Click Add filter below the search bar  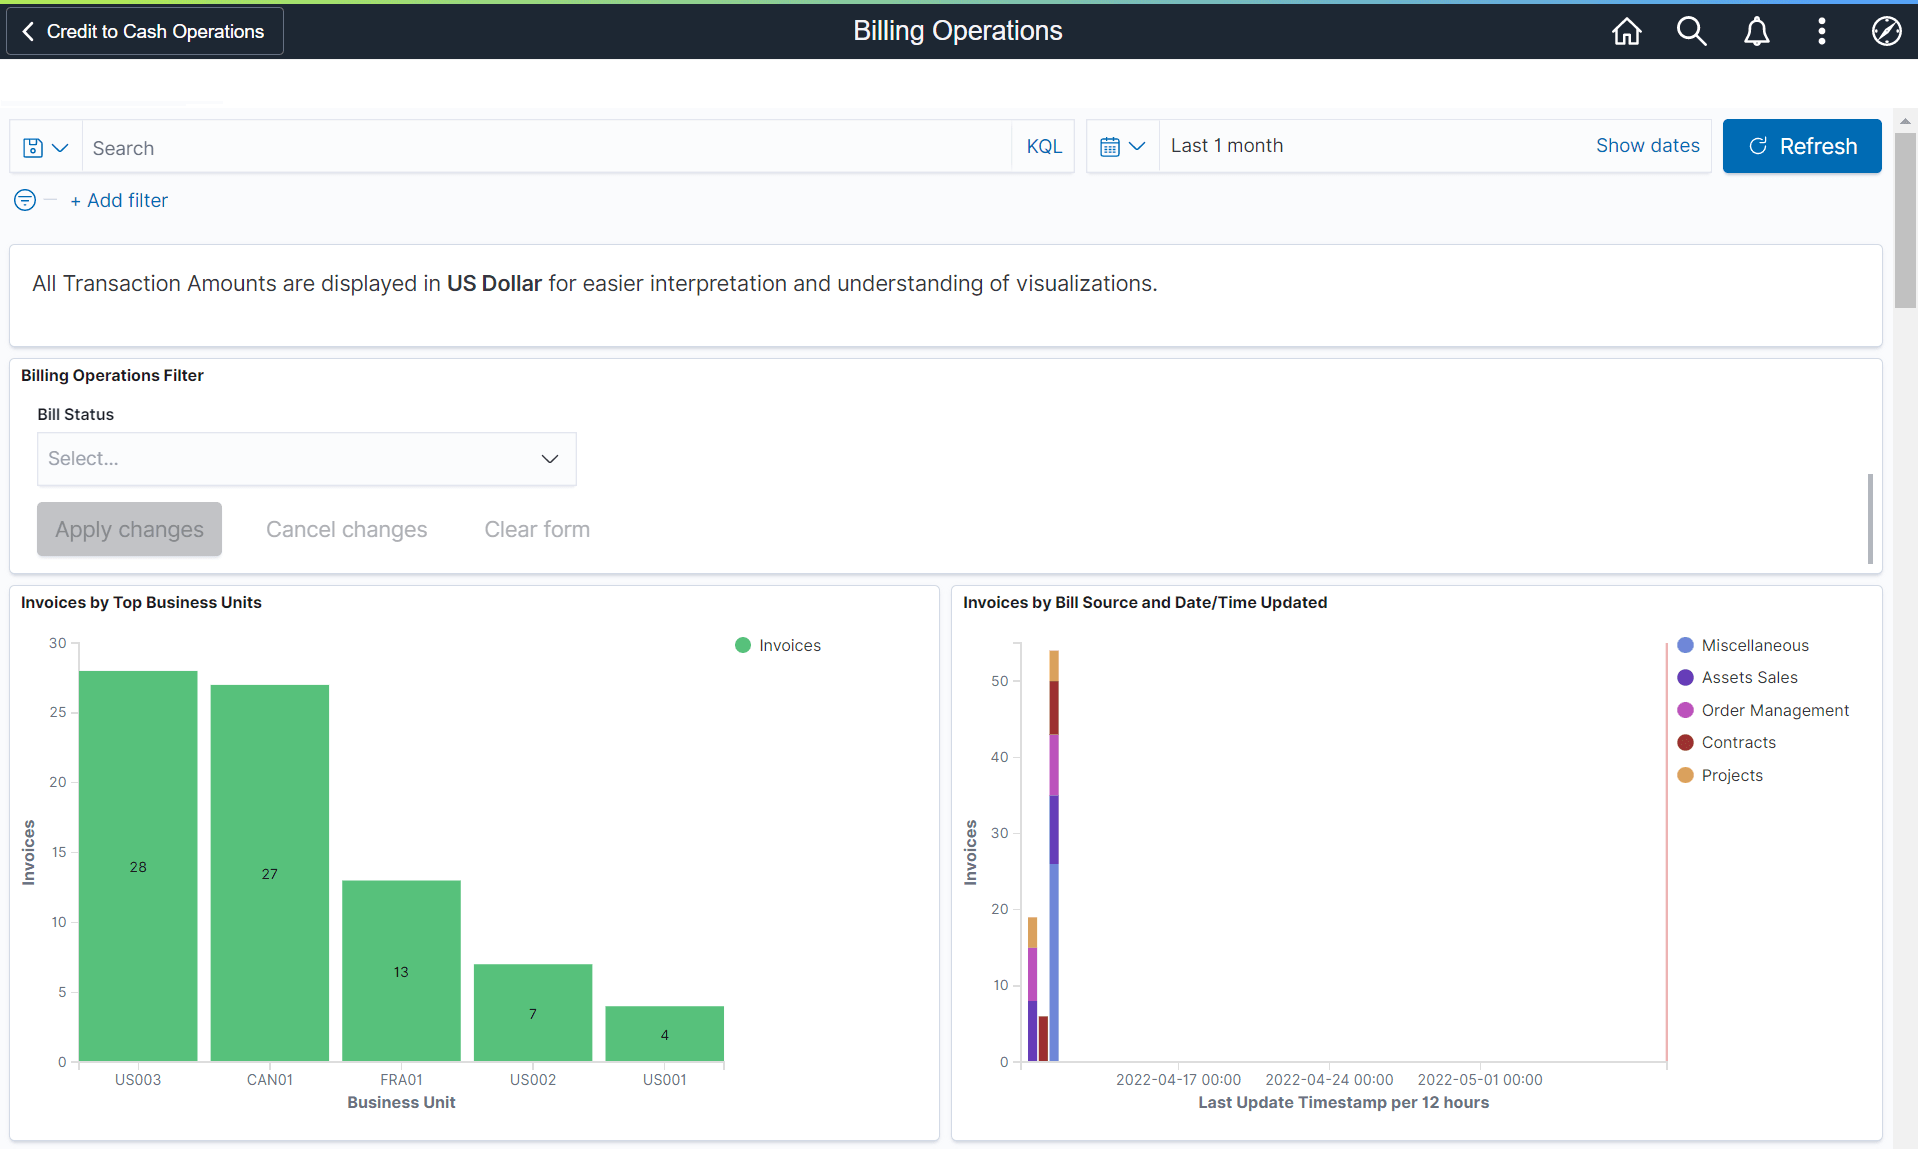(119, 200)
